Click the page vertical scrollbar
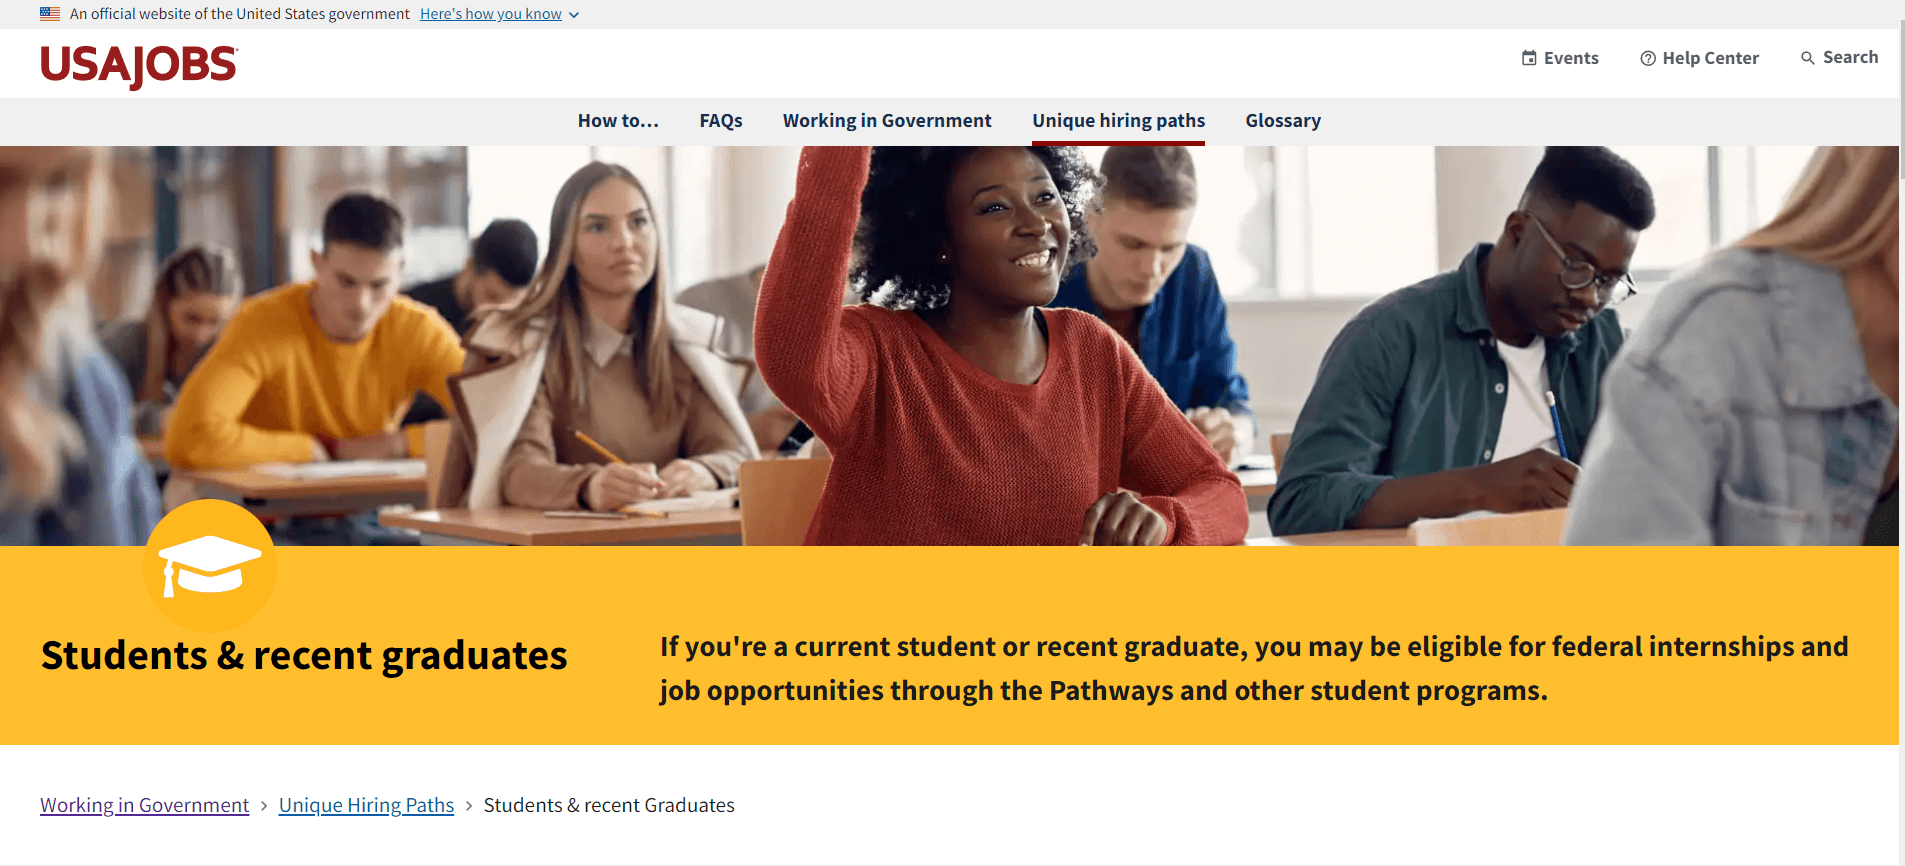1905x866 pixels. click(x=1902, y=433)
